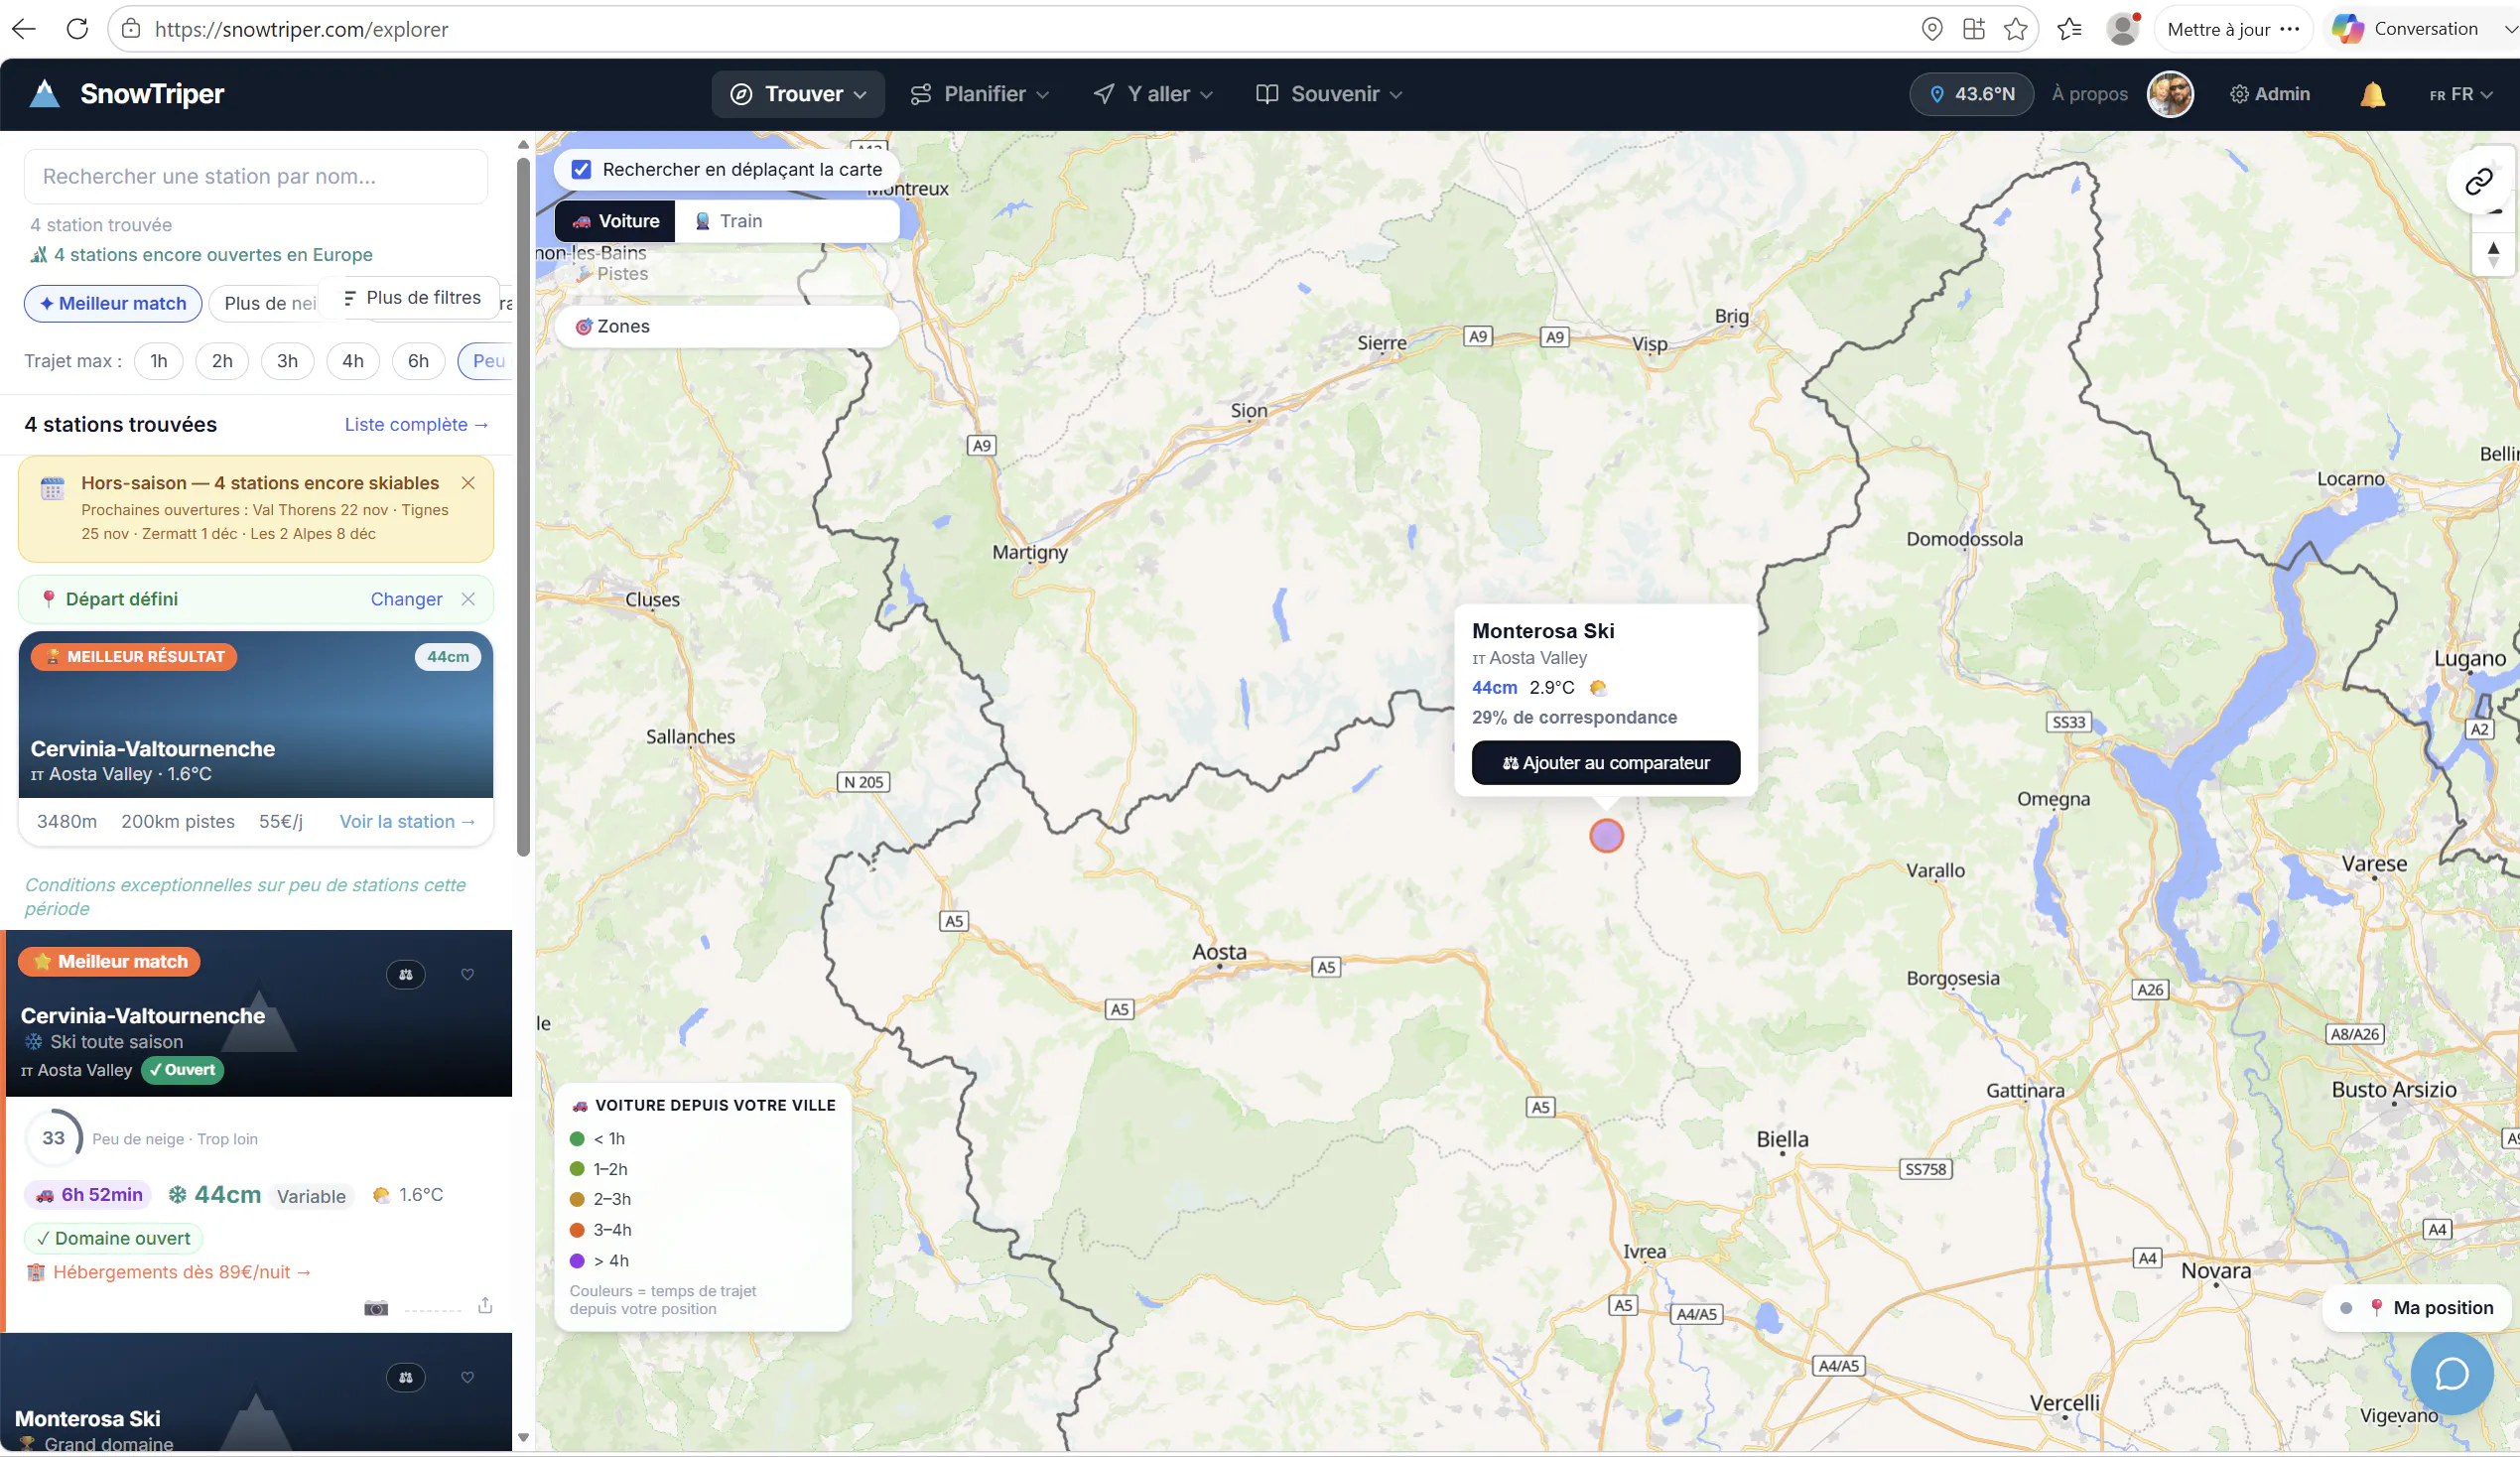Add Cervinia-Valtournenche to comparator icon

(406, 974)
